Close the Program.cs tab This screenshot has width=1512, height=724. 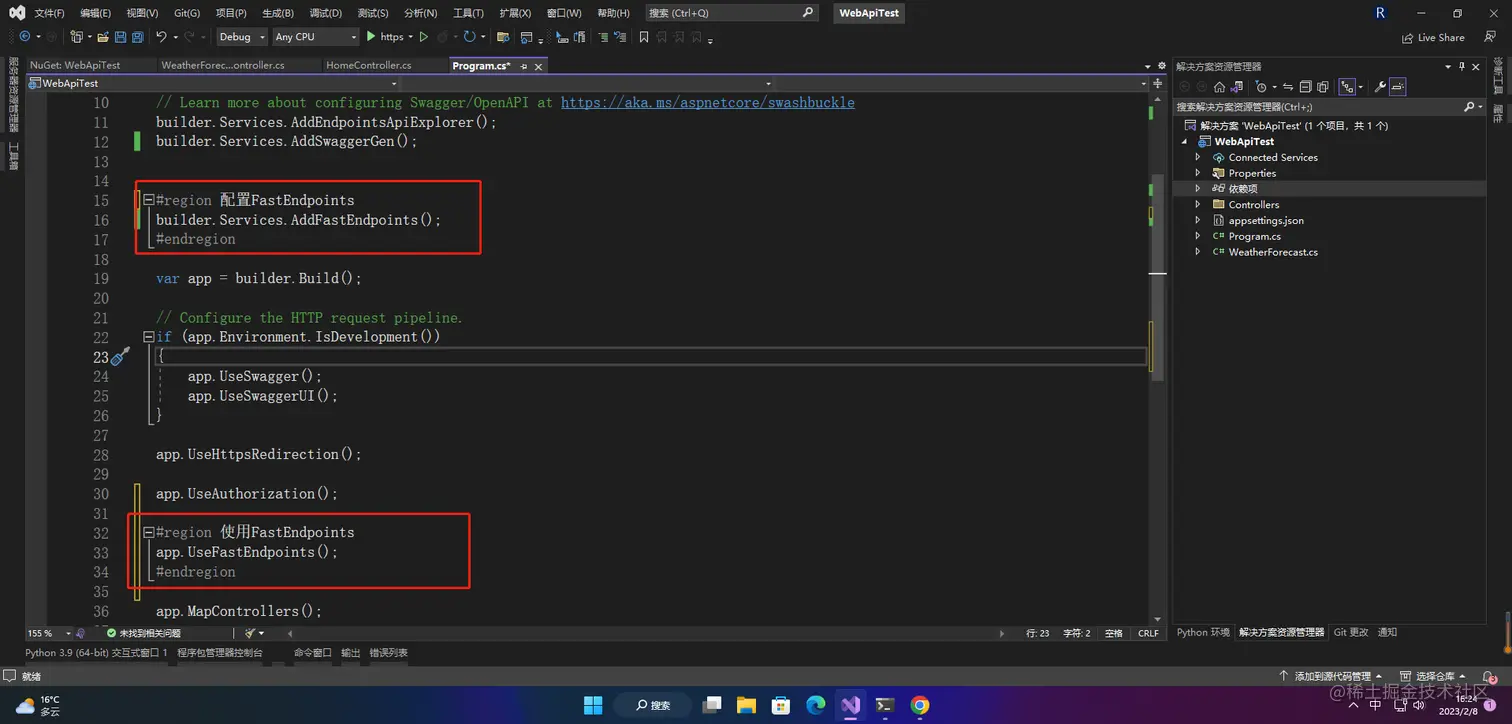[538, 66]
